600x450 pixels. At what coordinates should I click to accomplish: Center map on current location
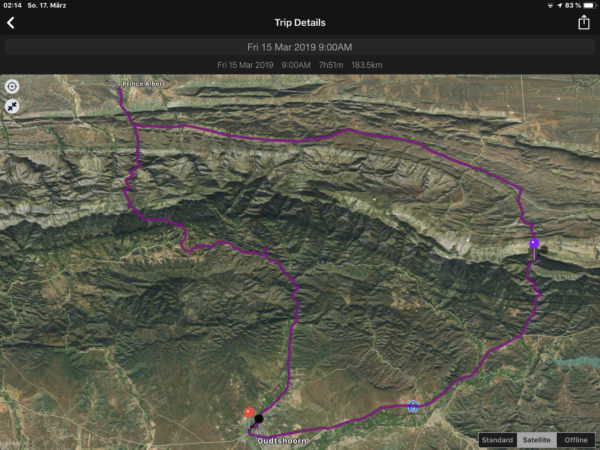tap(12, 86)
